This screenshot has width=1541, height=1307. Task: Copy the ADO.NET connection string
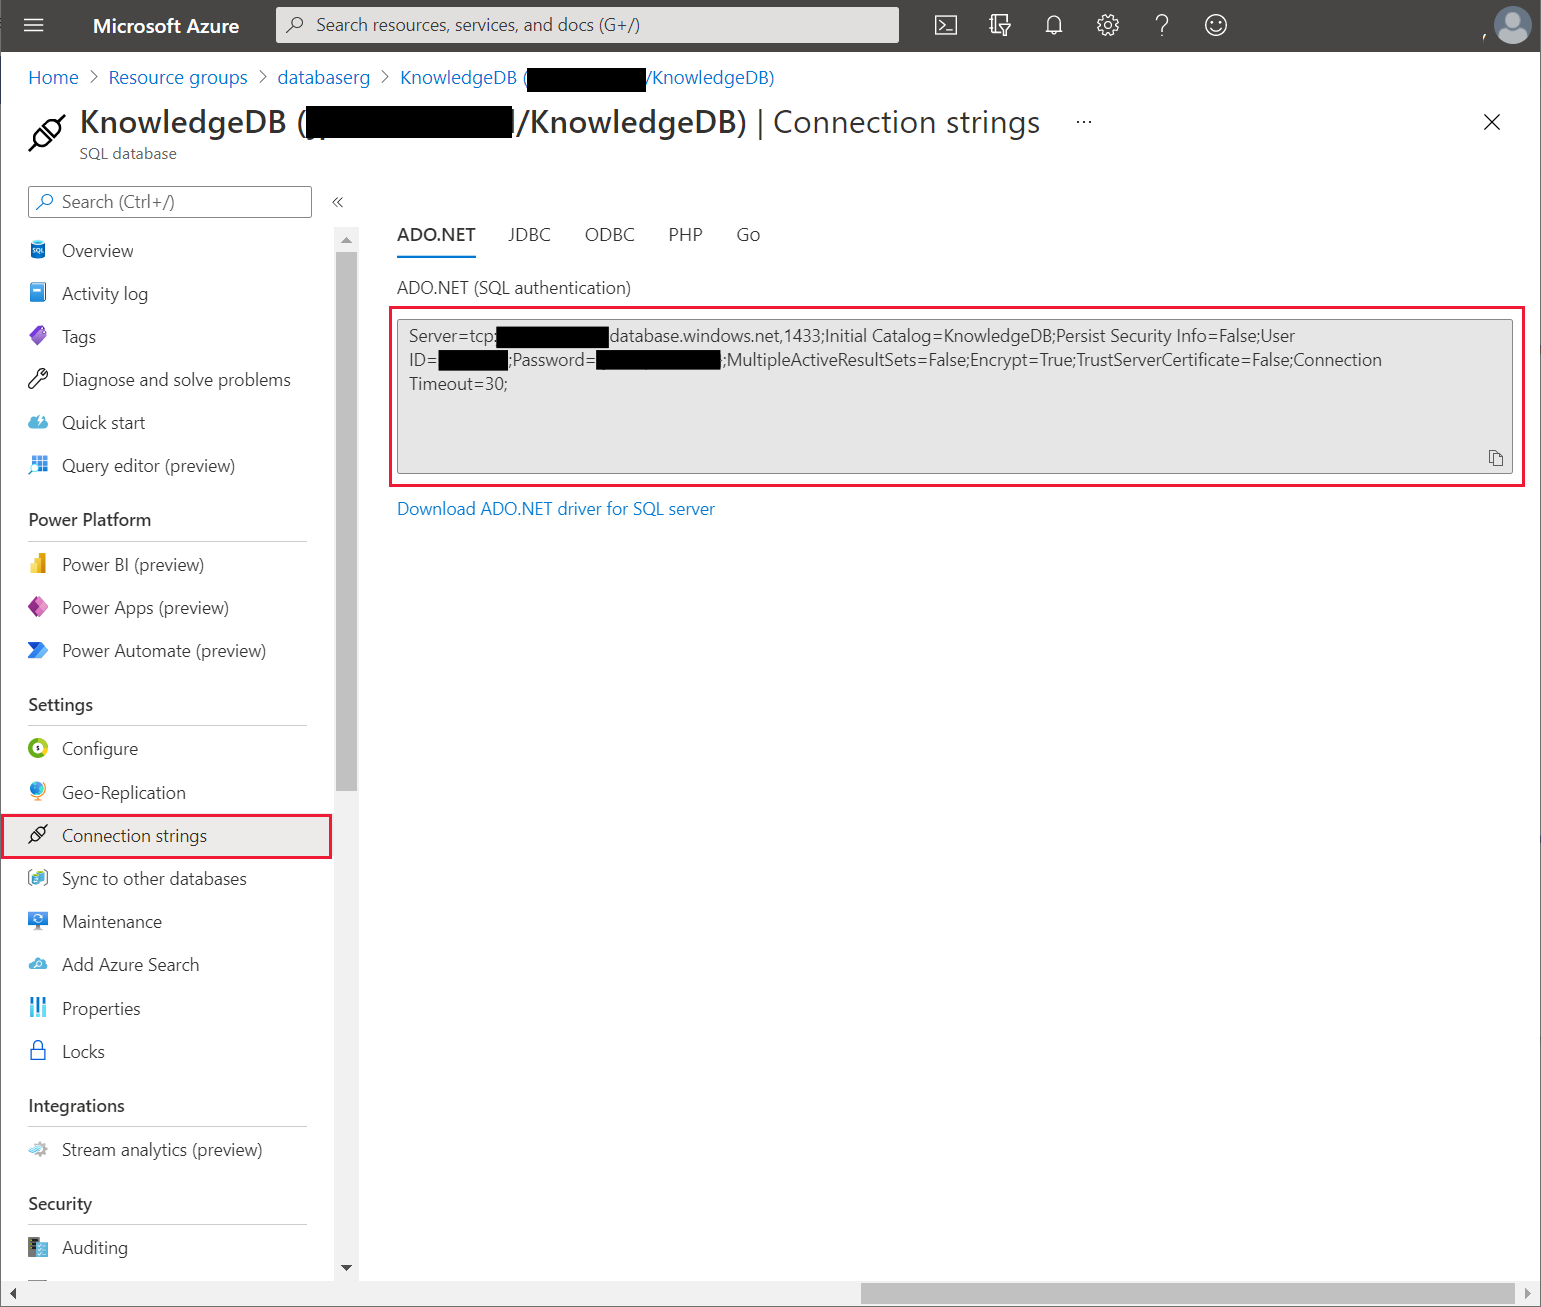point(1496,458)
